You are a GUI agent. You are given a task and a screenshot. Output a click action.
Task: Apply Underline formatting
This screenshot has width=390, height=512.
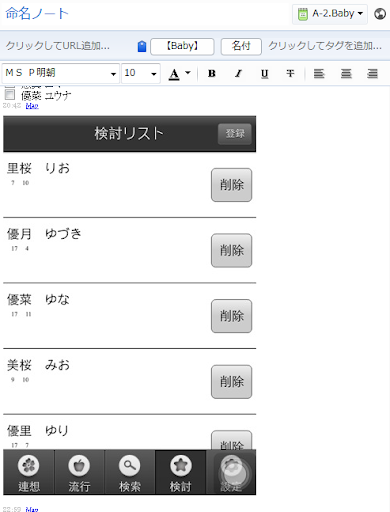[264, 73]
